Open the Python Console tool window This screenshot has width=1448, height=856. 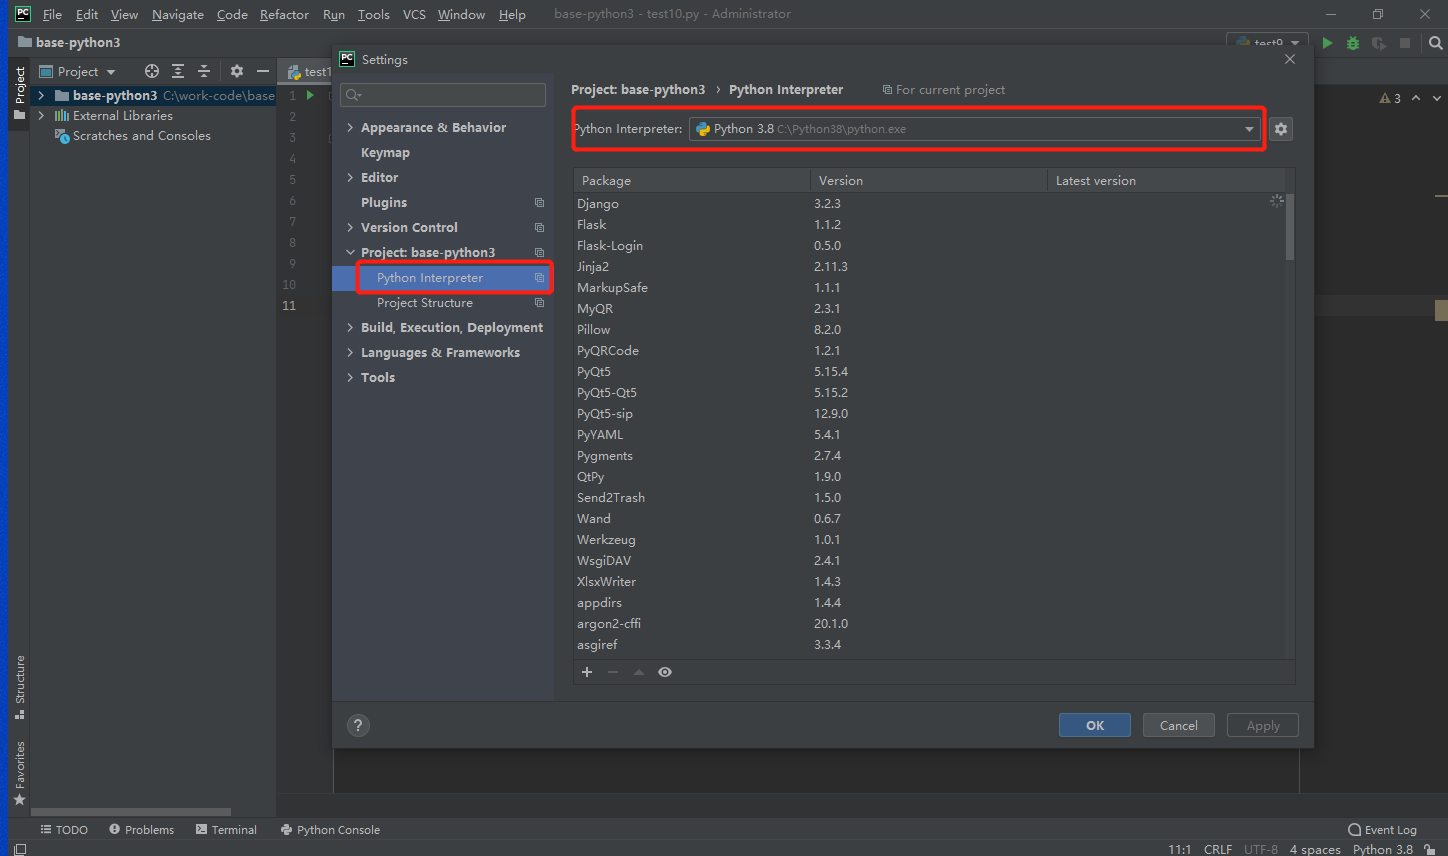[330, 830]
